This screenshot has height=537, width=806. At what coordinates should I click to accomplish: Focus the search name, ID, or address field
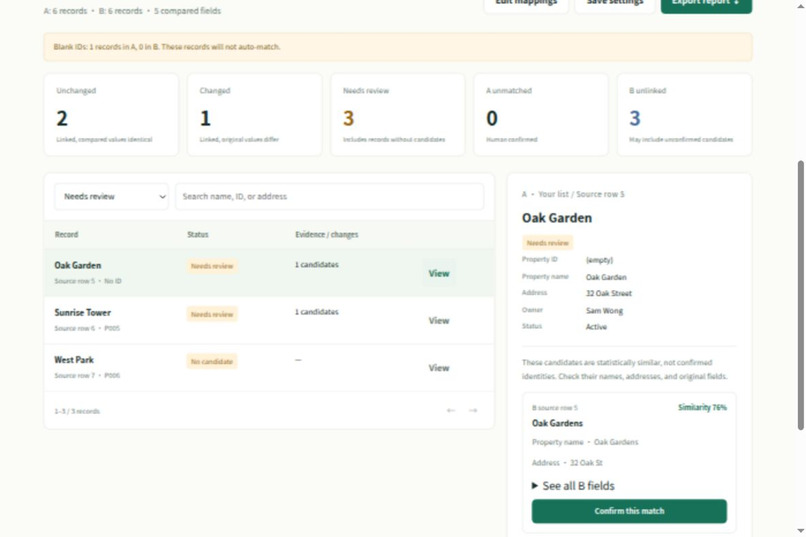tap(329, 196)
